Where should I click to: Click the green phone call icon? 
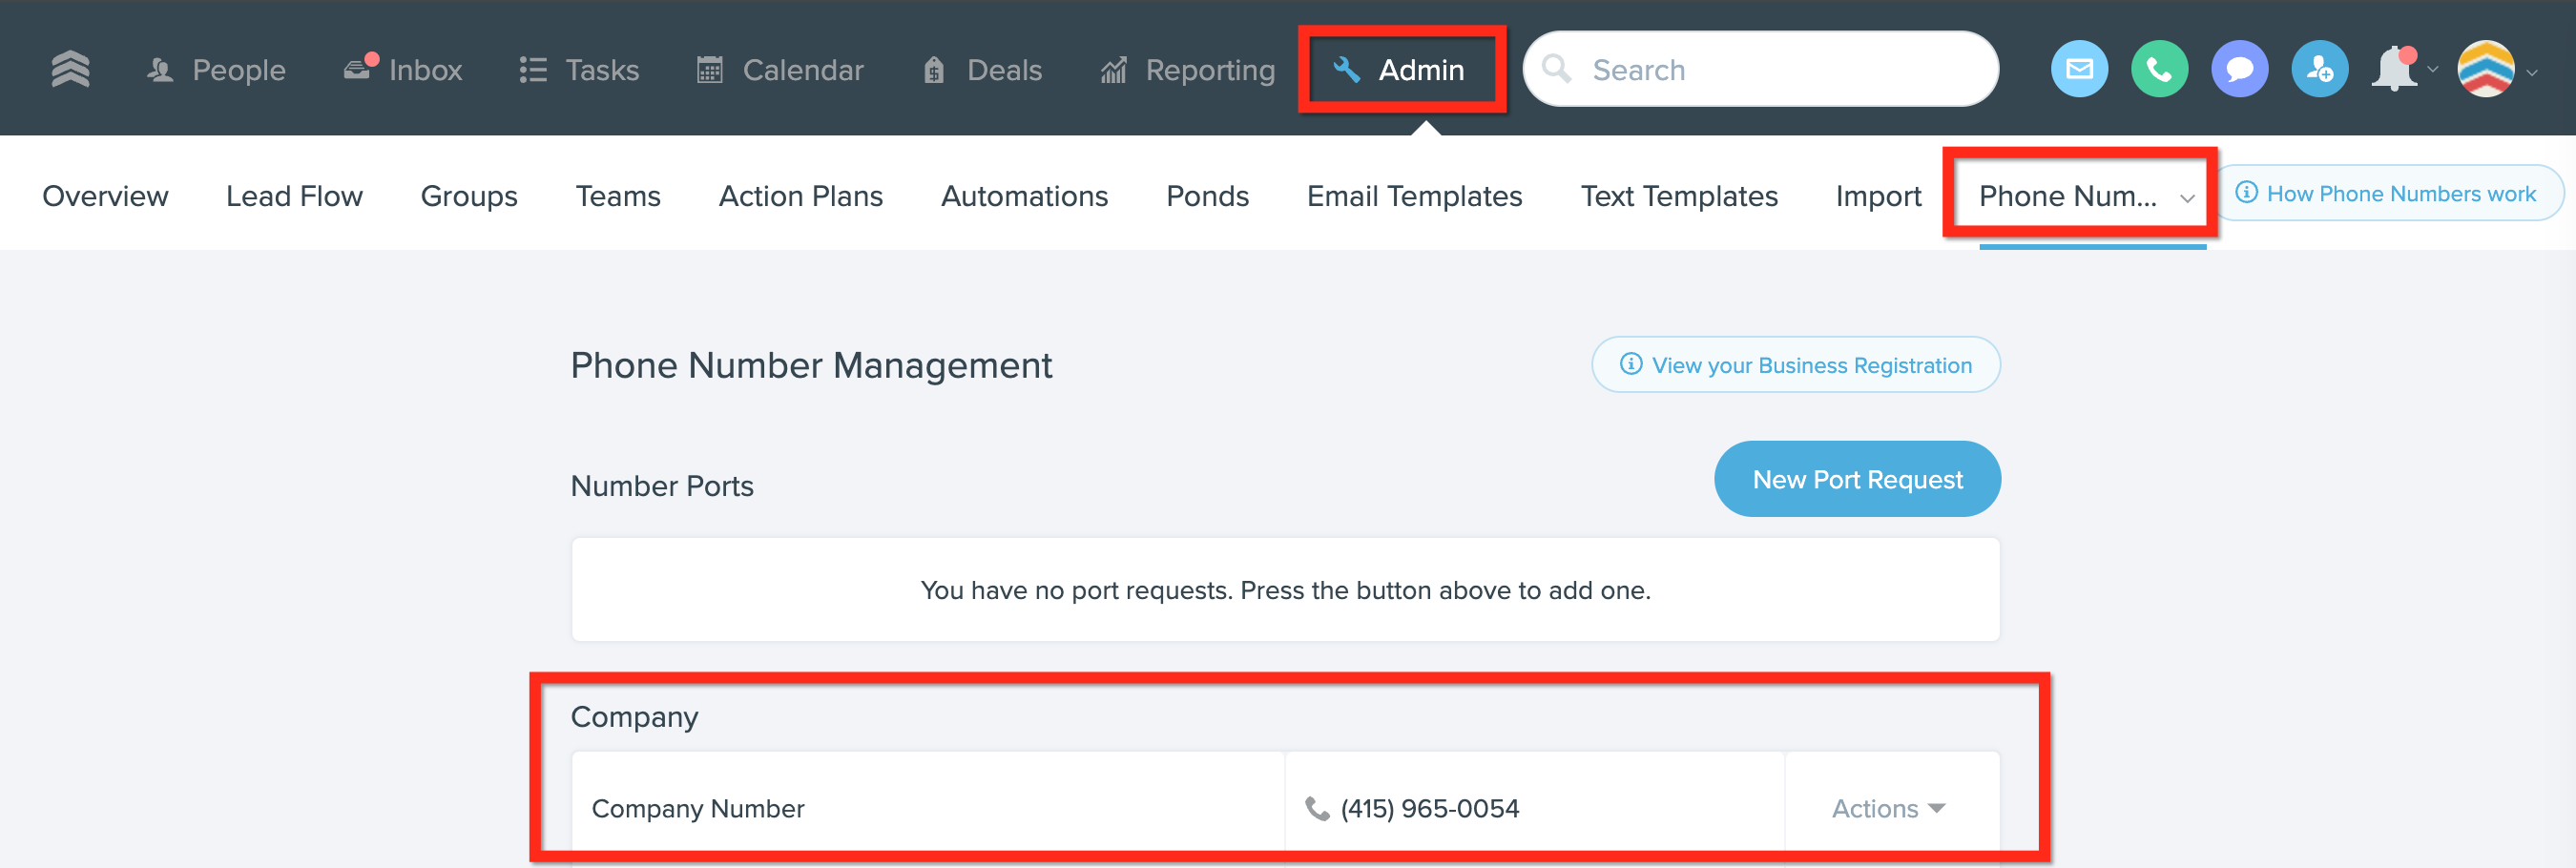(x=2159, y=69)
